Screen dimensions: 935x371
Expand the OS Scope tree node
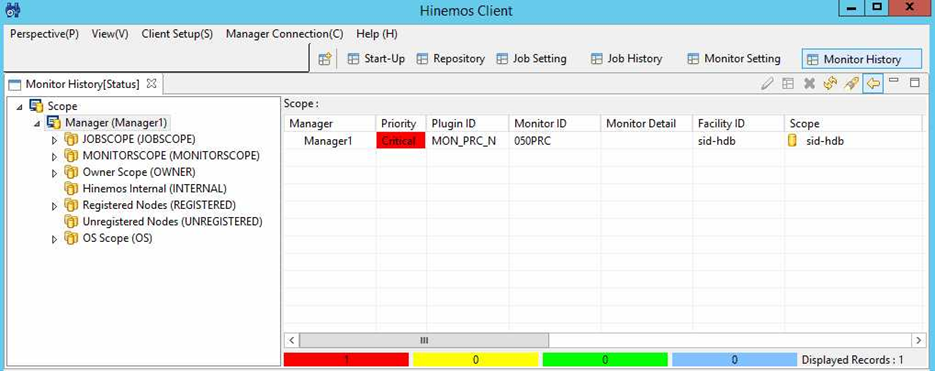[54, 239]
